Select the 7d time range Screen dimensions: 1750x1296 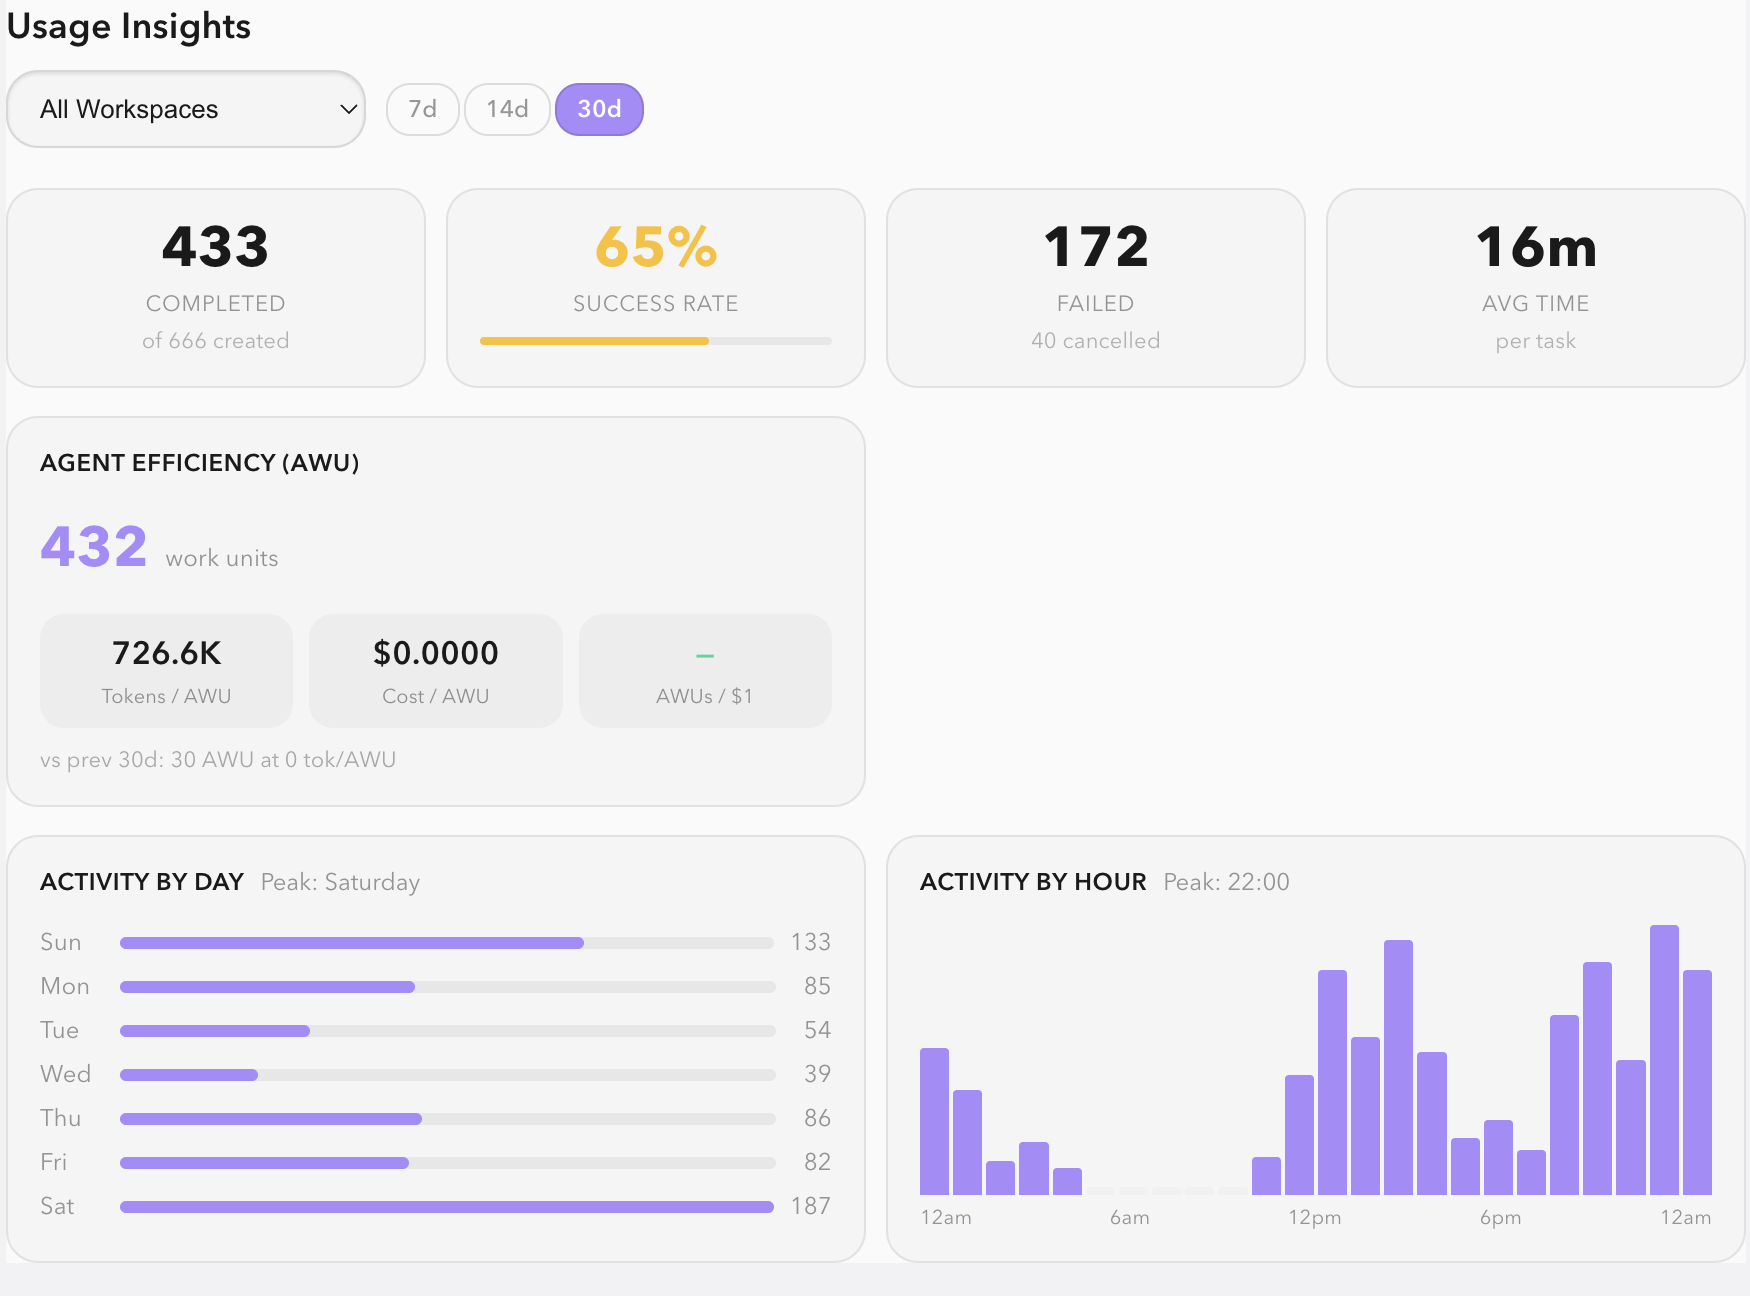click(x=422, y=109)
